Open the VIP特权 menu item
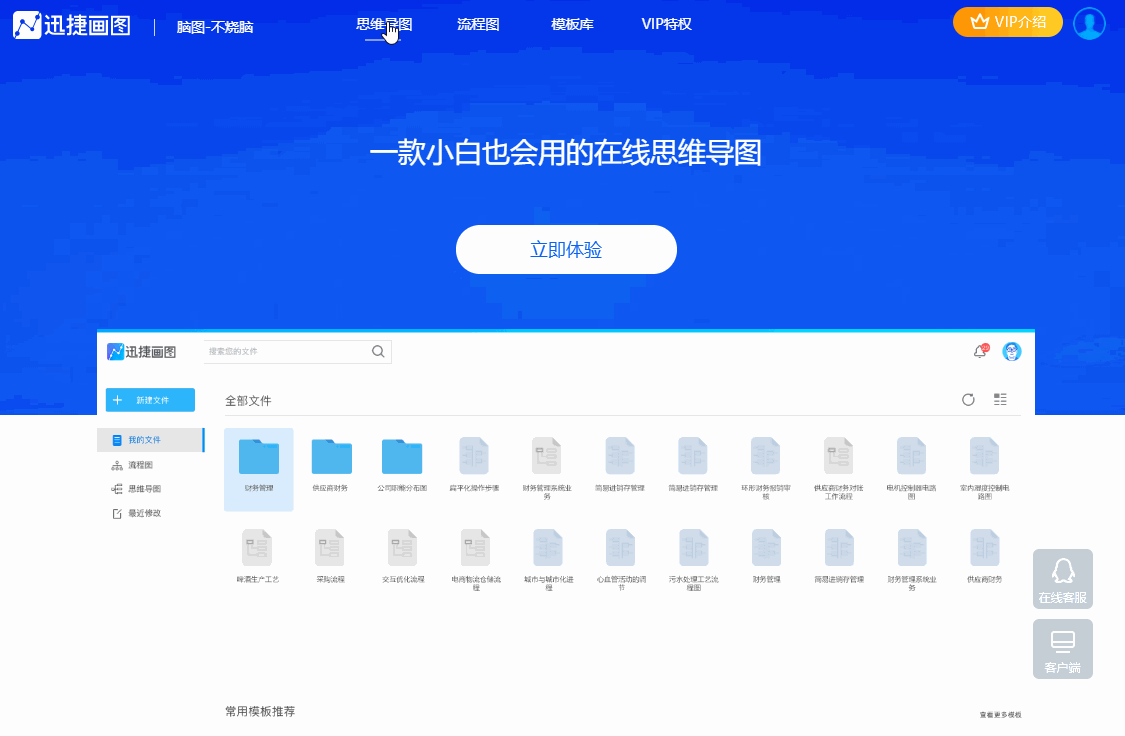 tap(666, 24)
